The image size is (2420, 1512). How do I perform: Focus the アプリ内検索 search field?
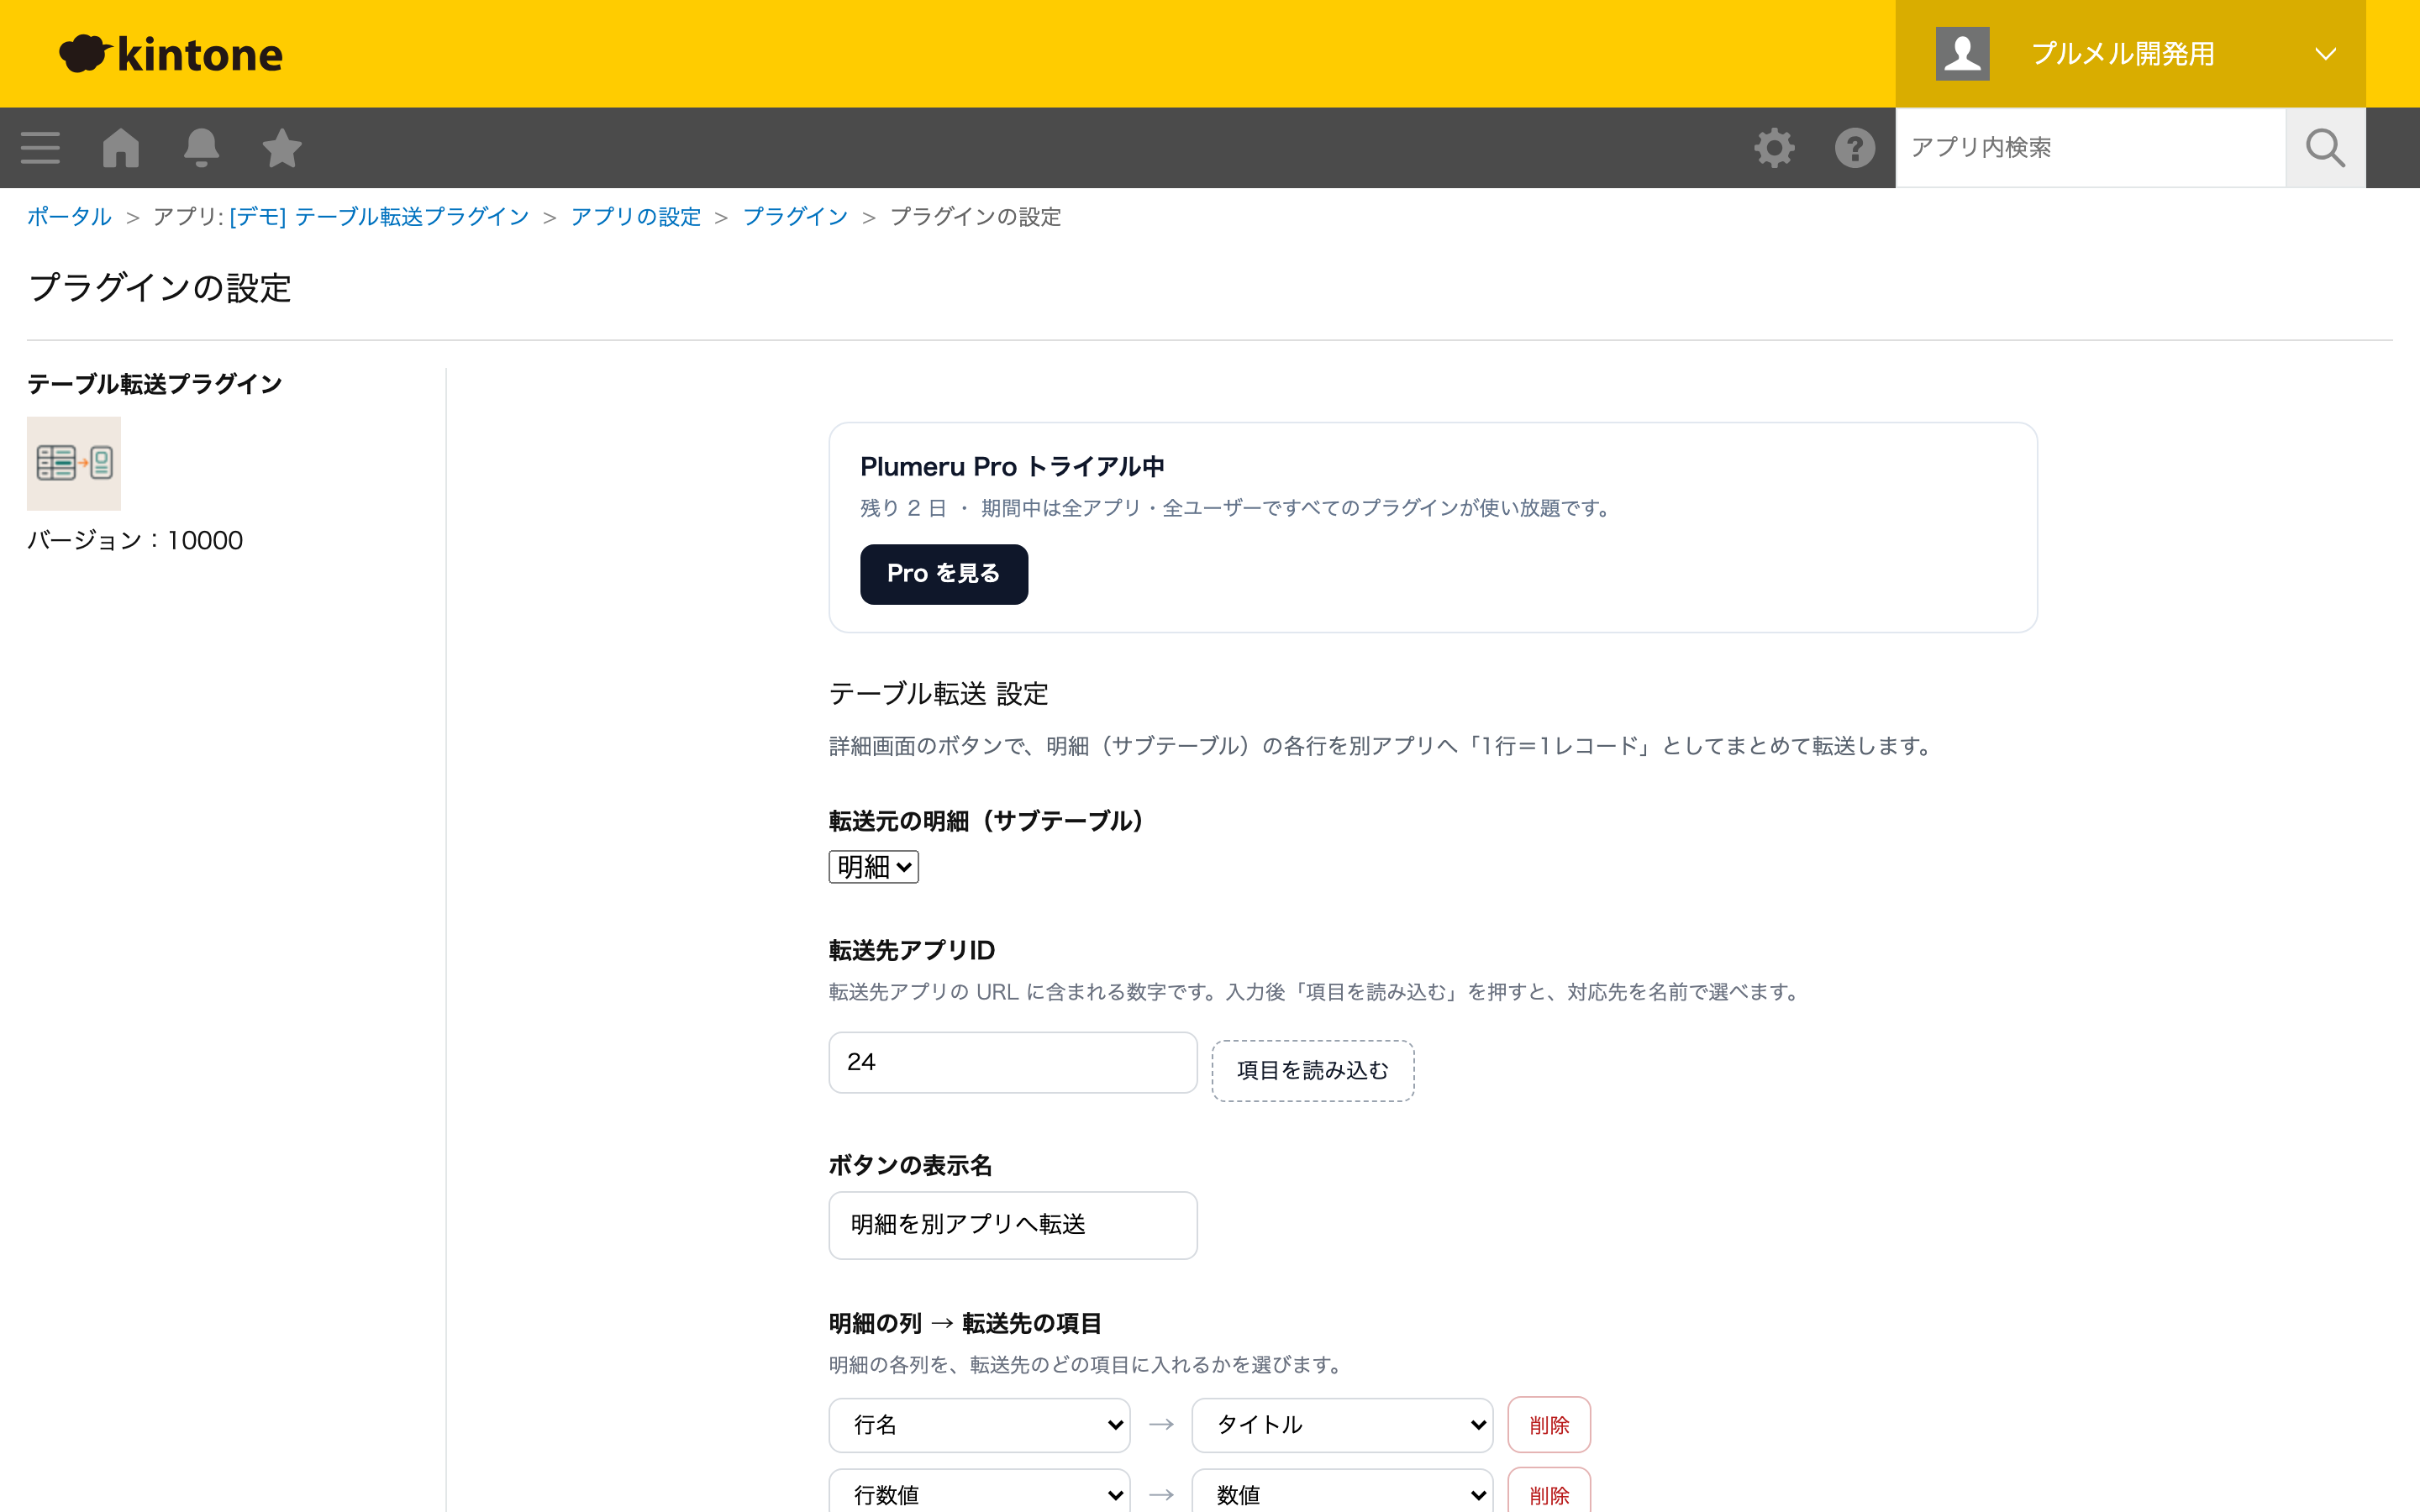2090,148
